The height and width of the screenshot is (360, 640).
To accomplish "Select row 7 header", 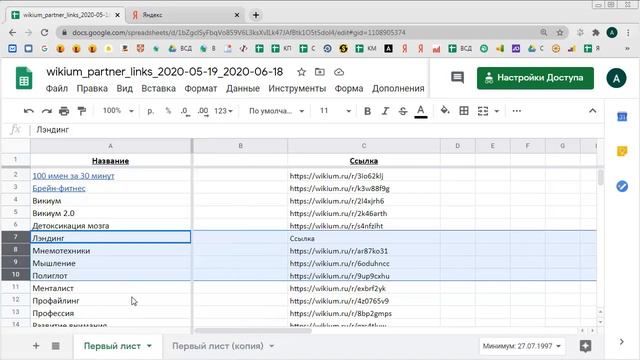I will (x=16, y=237).
